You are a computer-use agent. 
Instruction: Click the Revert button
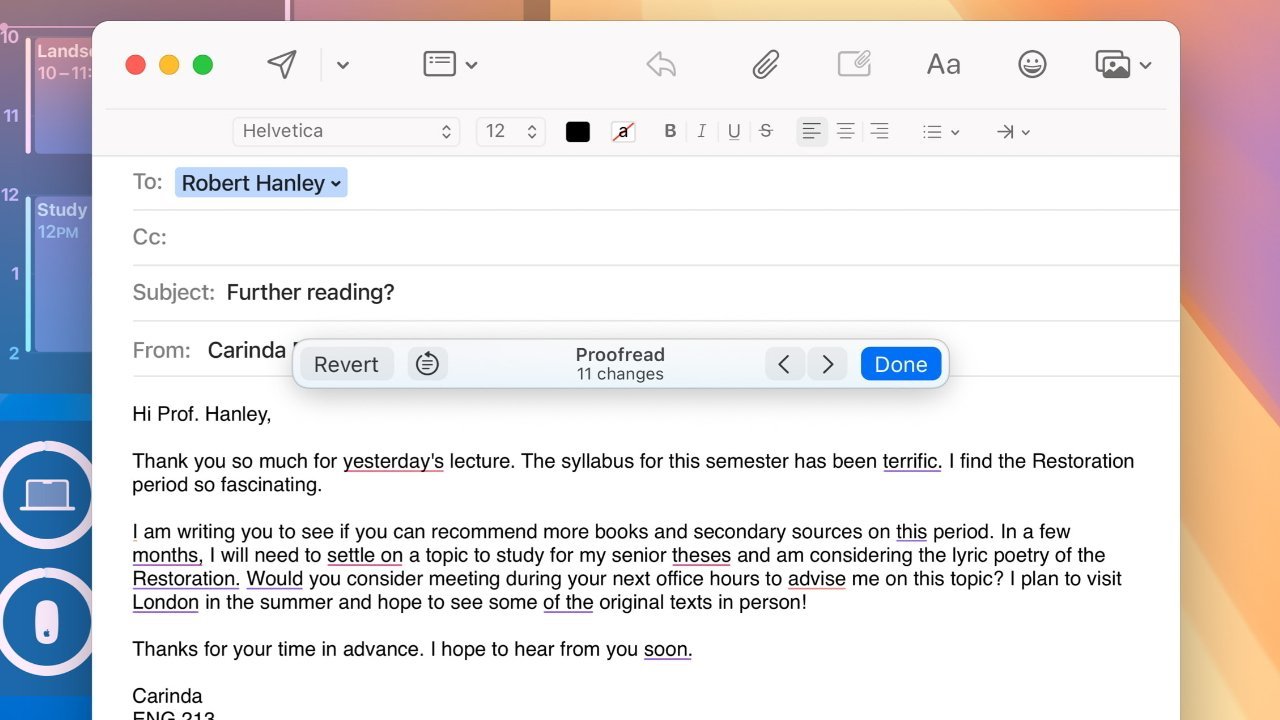pos(346,364)
